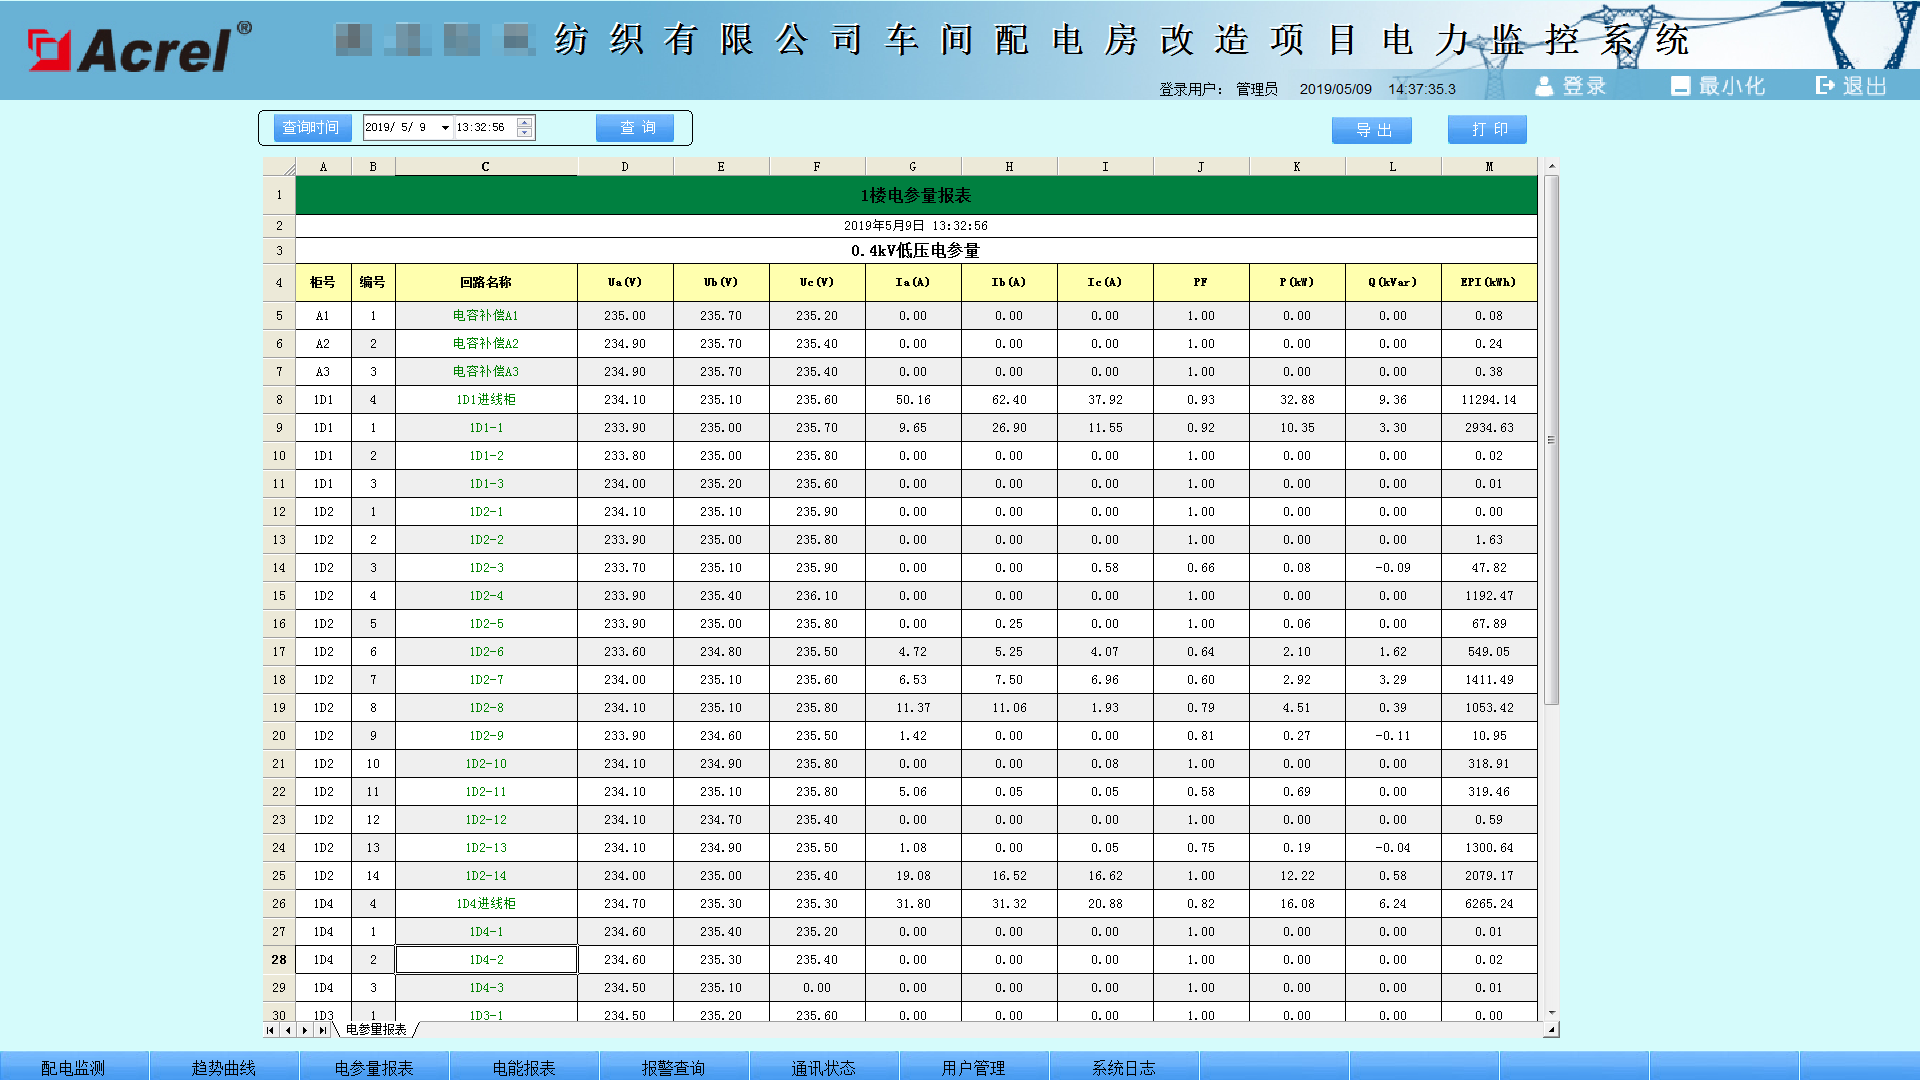Click the 0.4kV低压电参量 heading cell
The image size is (1920, 1080).
tap(916, 251)
